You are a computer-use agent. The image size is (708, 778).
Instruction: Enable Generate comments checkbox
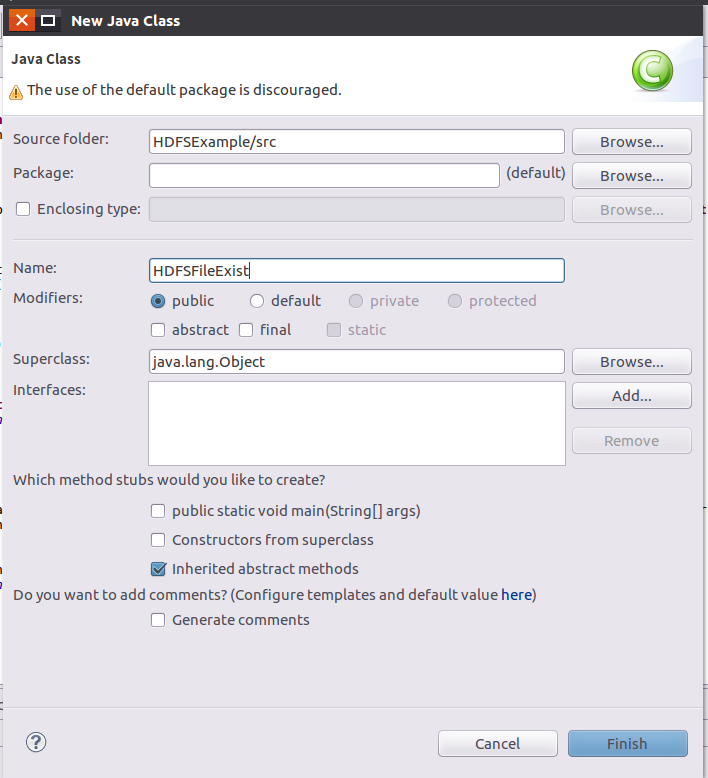pos(158,620)
